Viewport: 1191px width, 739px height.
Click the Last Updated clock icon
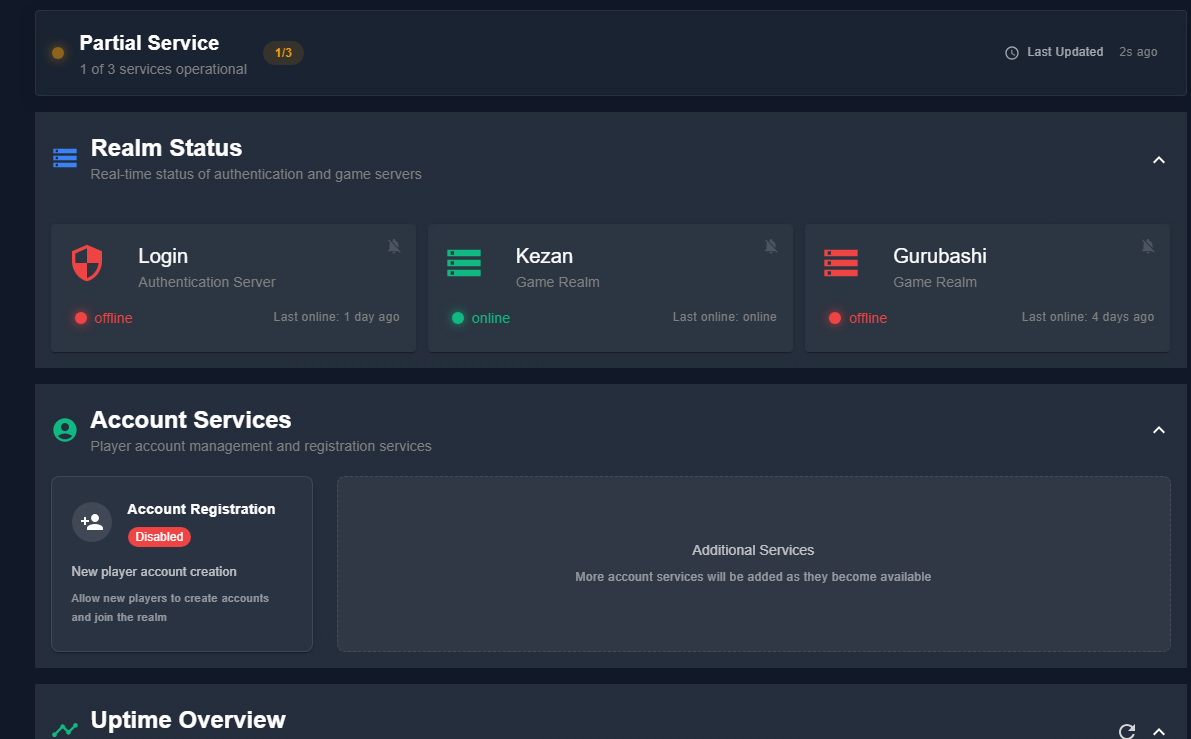point(1012,52)
